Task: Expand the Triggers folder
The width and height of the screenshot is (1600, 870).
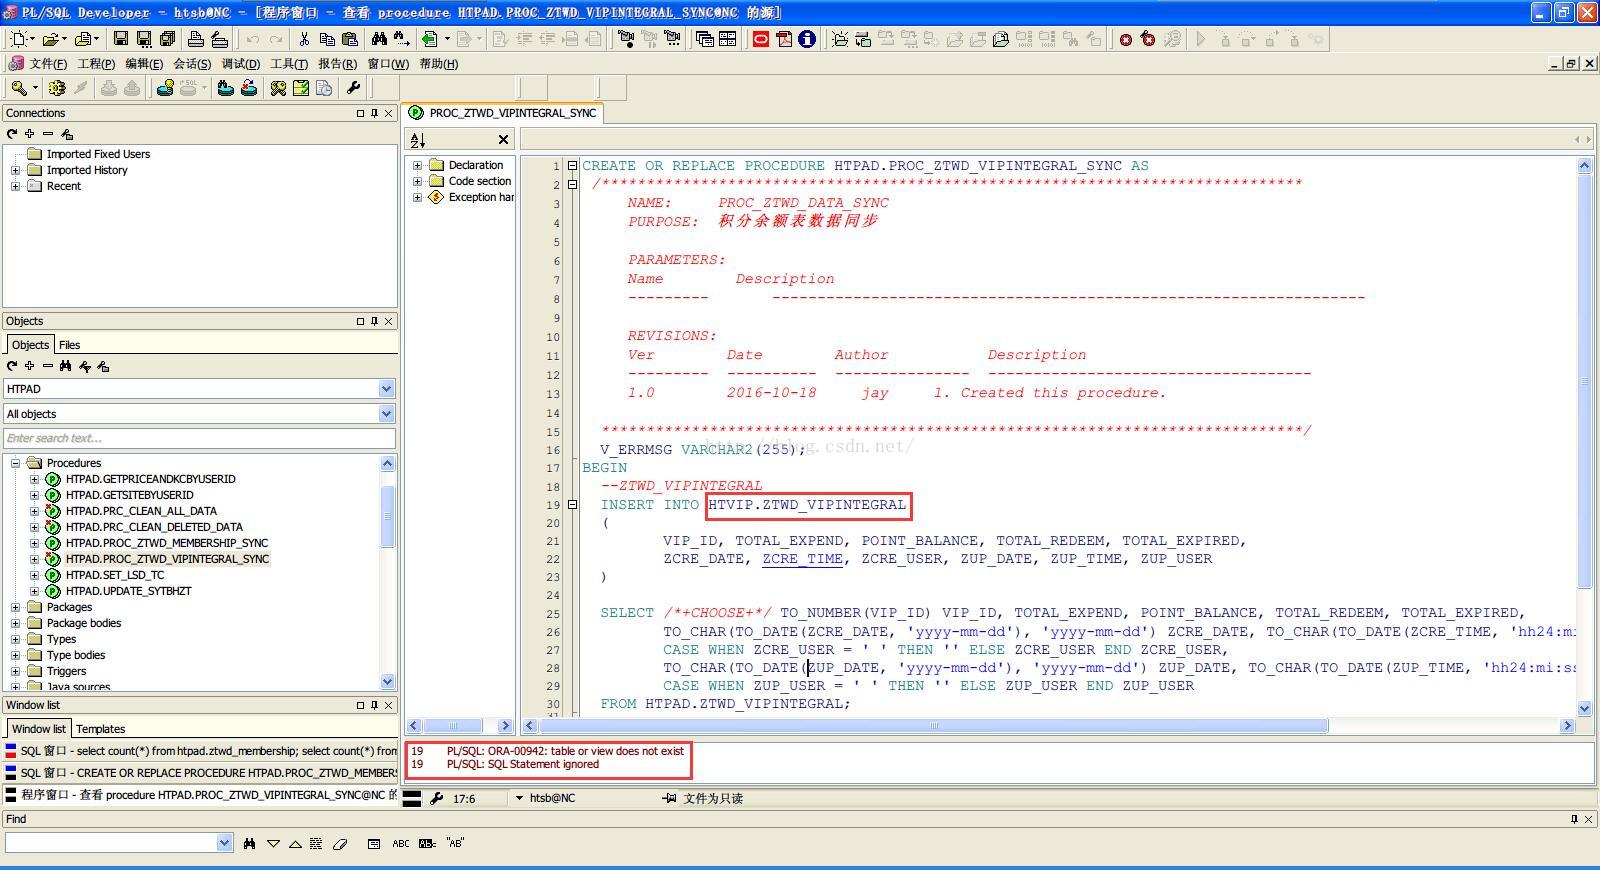Action: tap(15, 671)
